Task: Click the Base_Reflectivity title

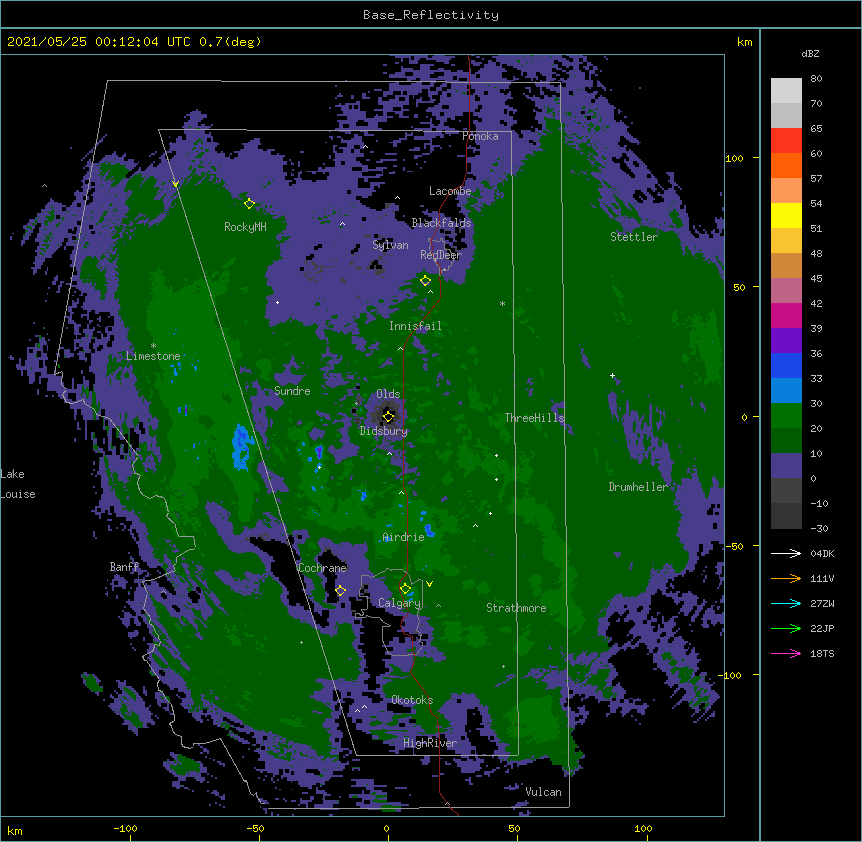Action: (x=431, y=15)
